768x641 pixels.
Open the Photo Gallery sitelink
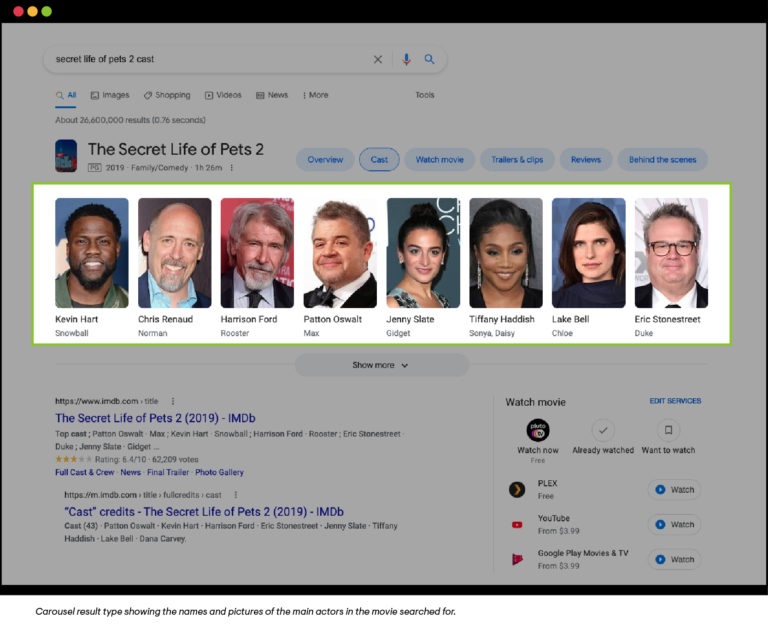(219, 473)
